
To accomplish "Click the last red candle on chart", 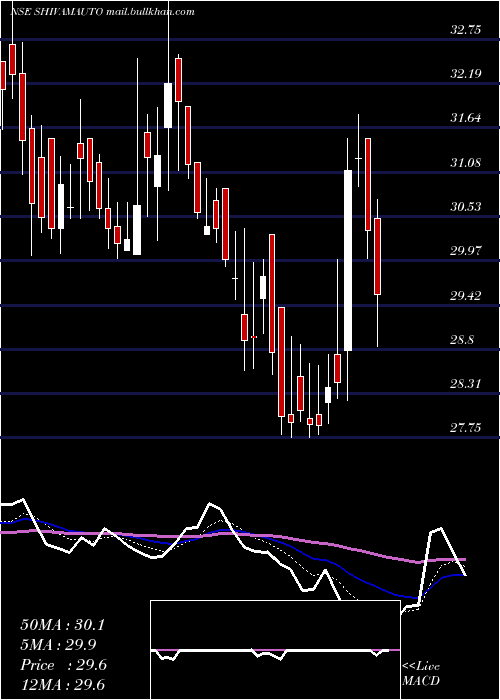I will pos(377,257).
